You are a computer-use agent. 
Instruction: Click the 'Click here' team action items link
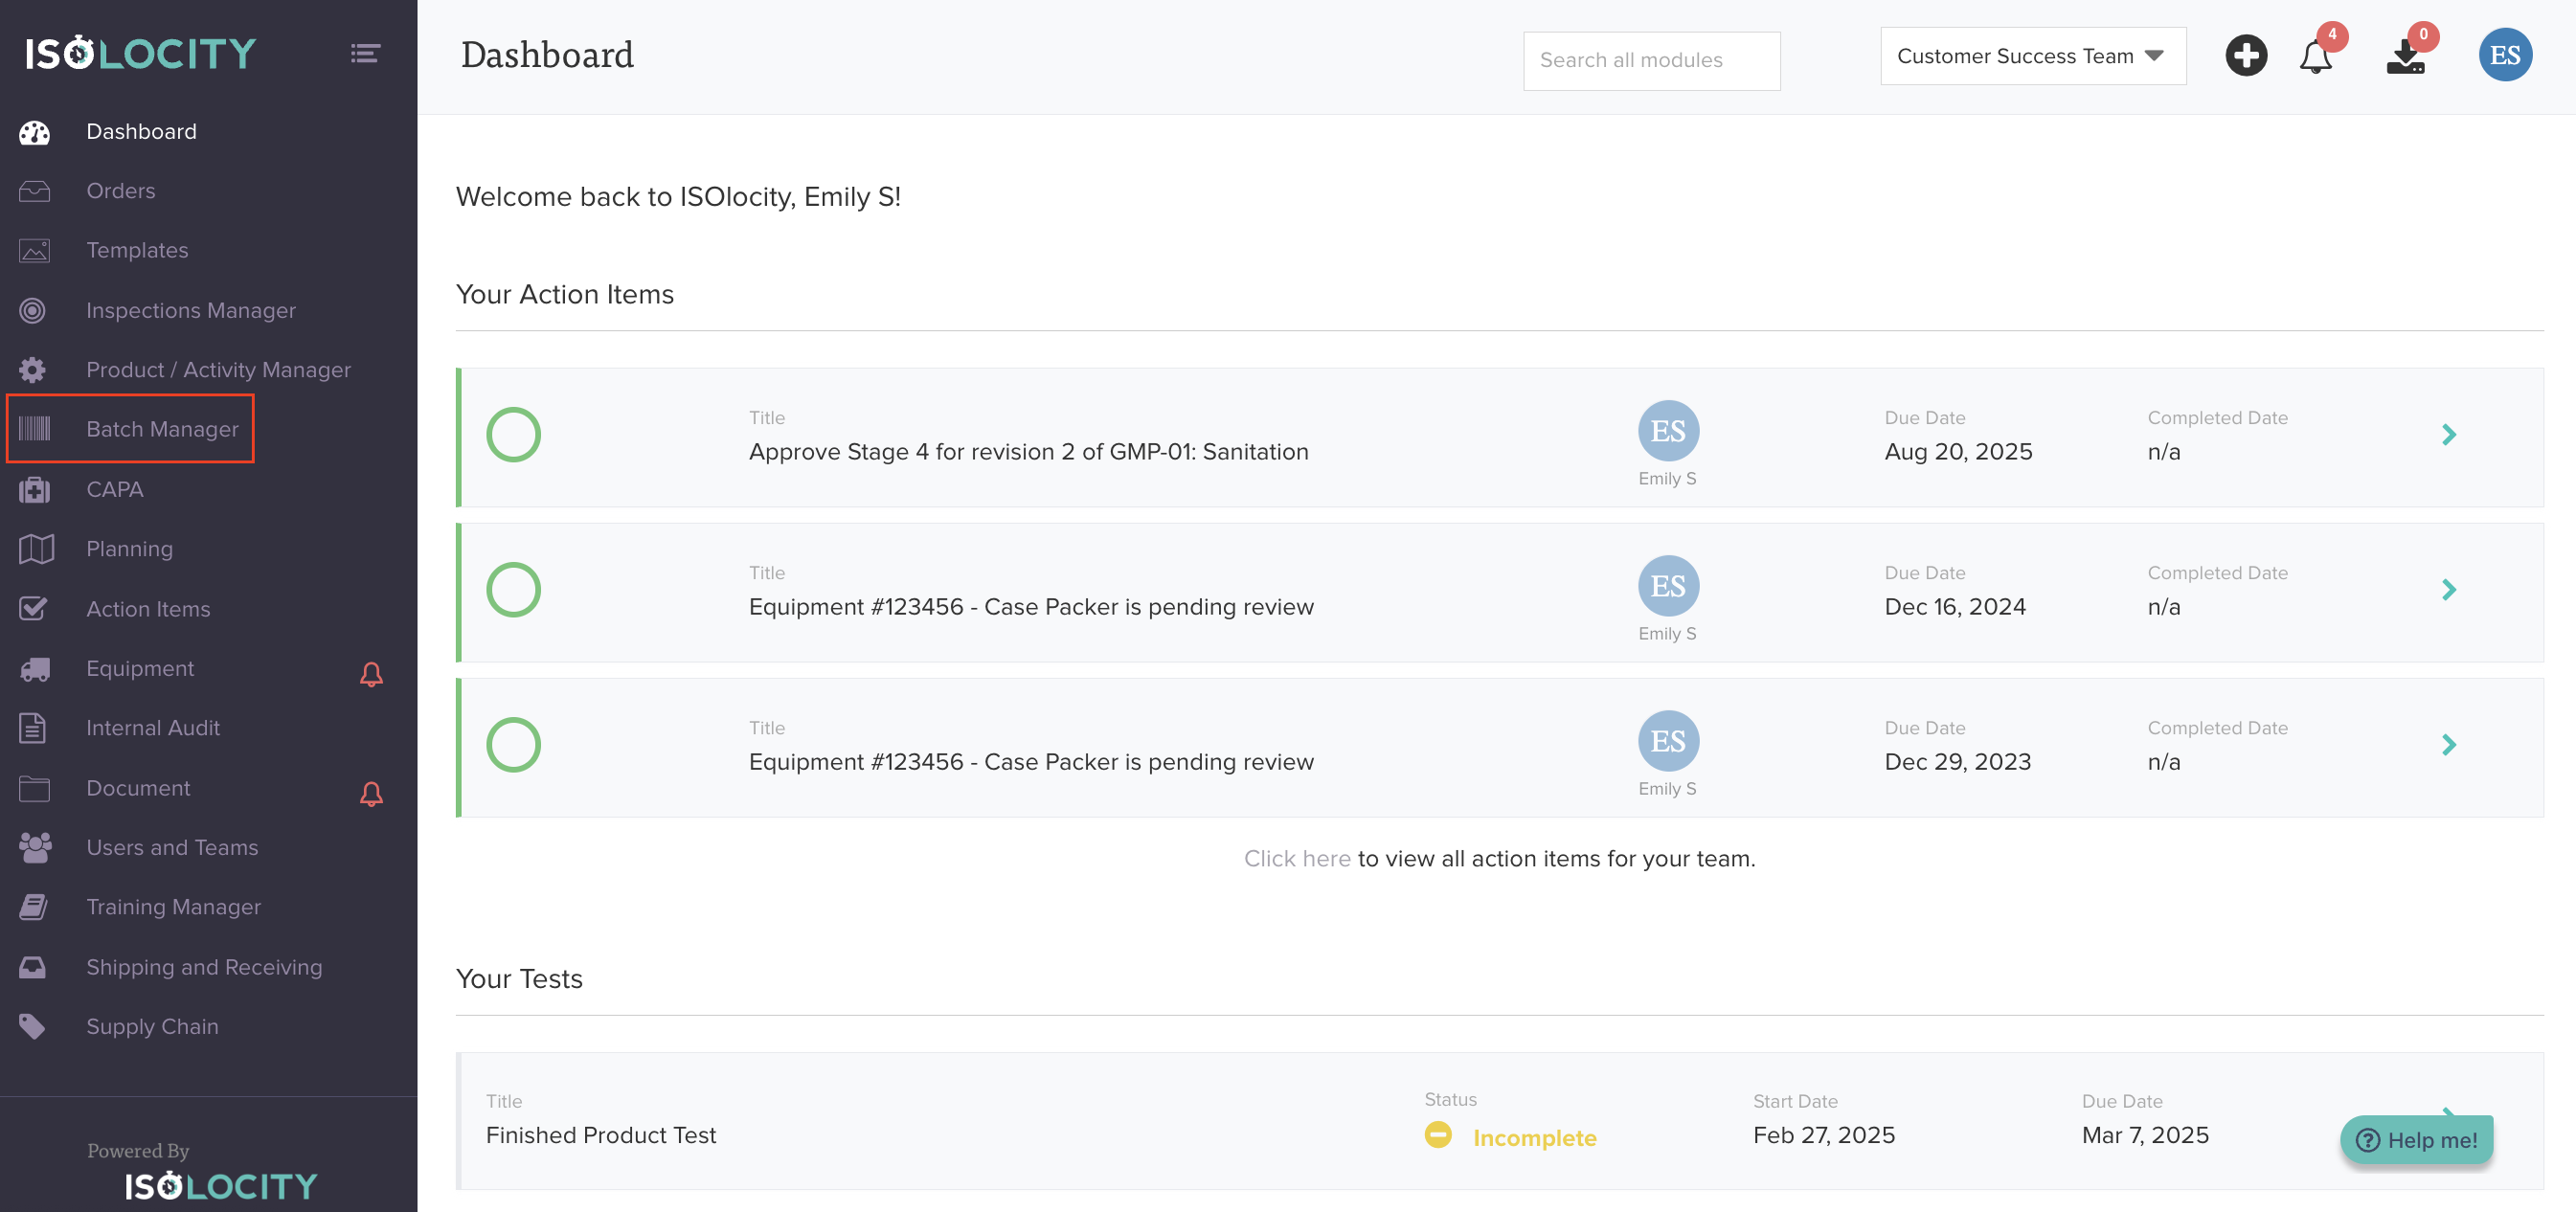pos(1296,859)
